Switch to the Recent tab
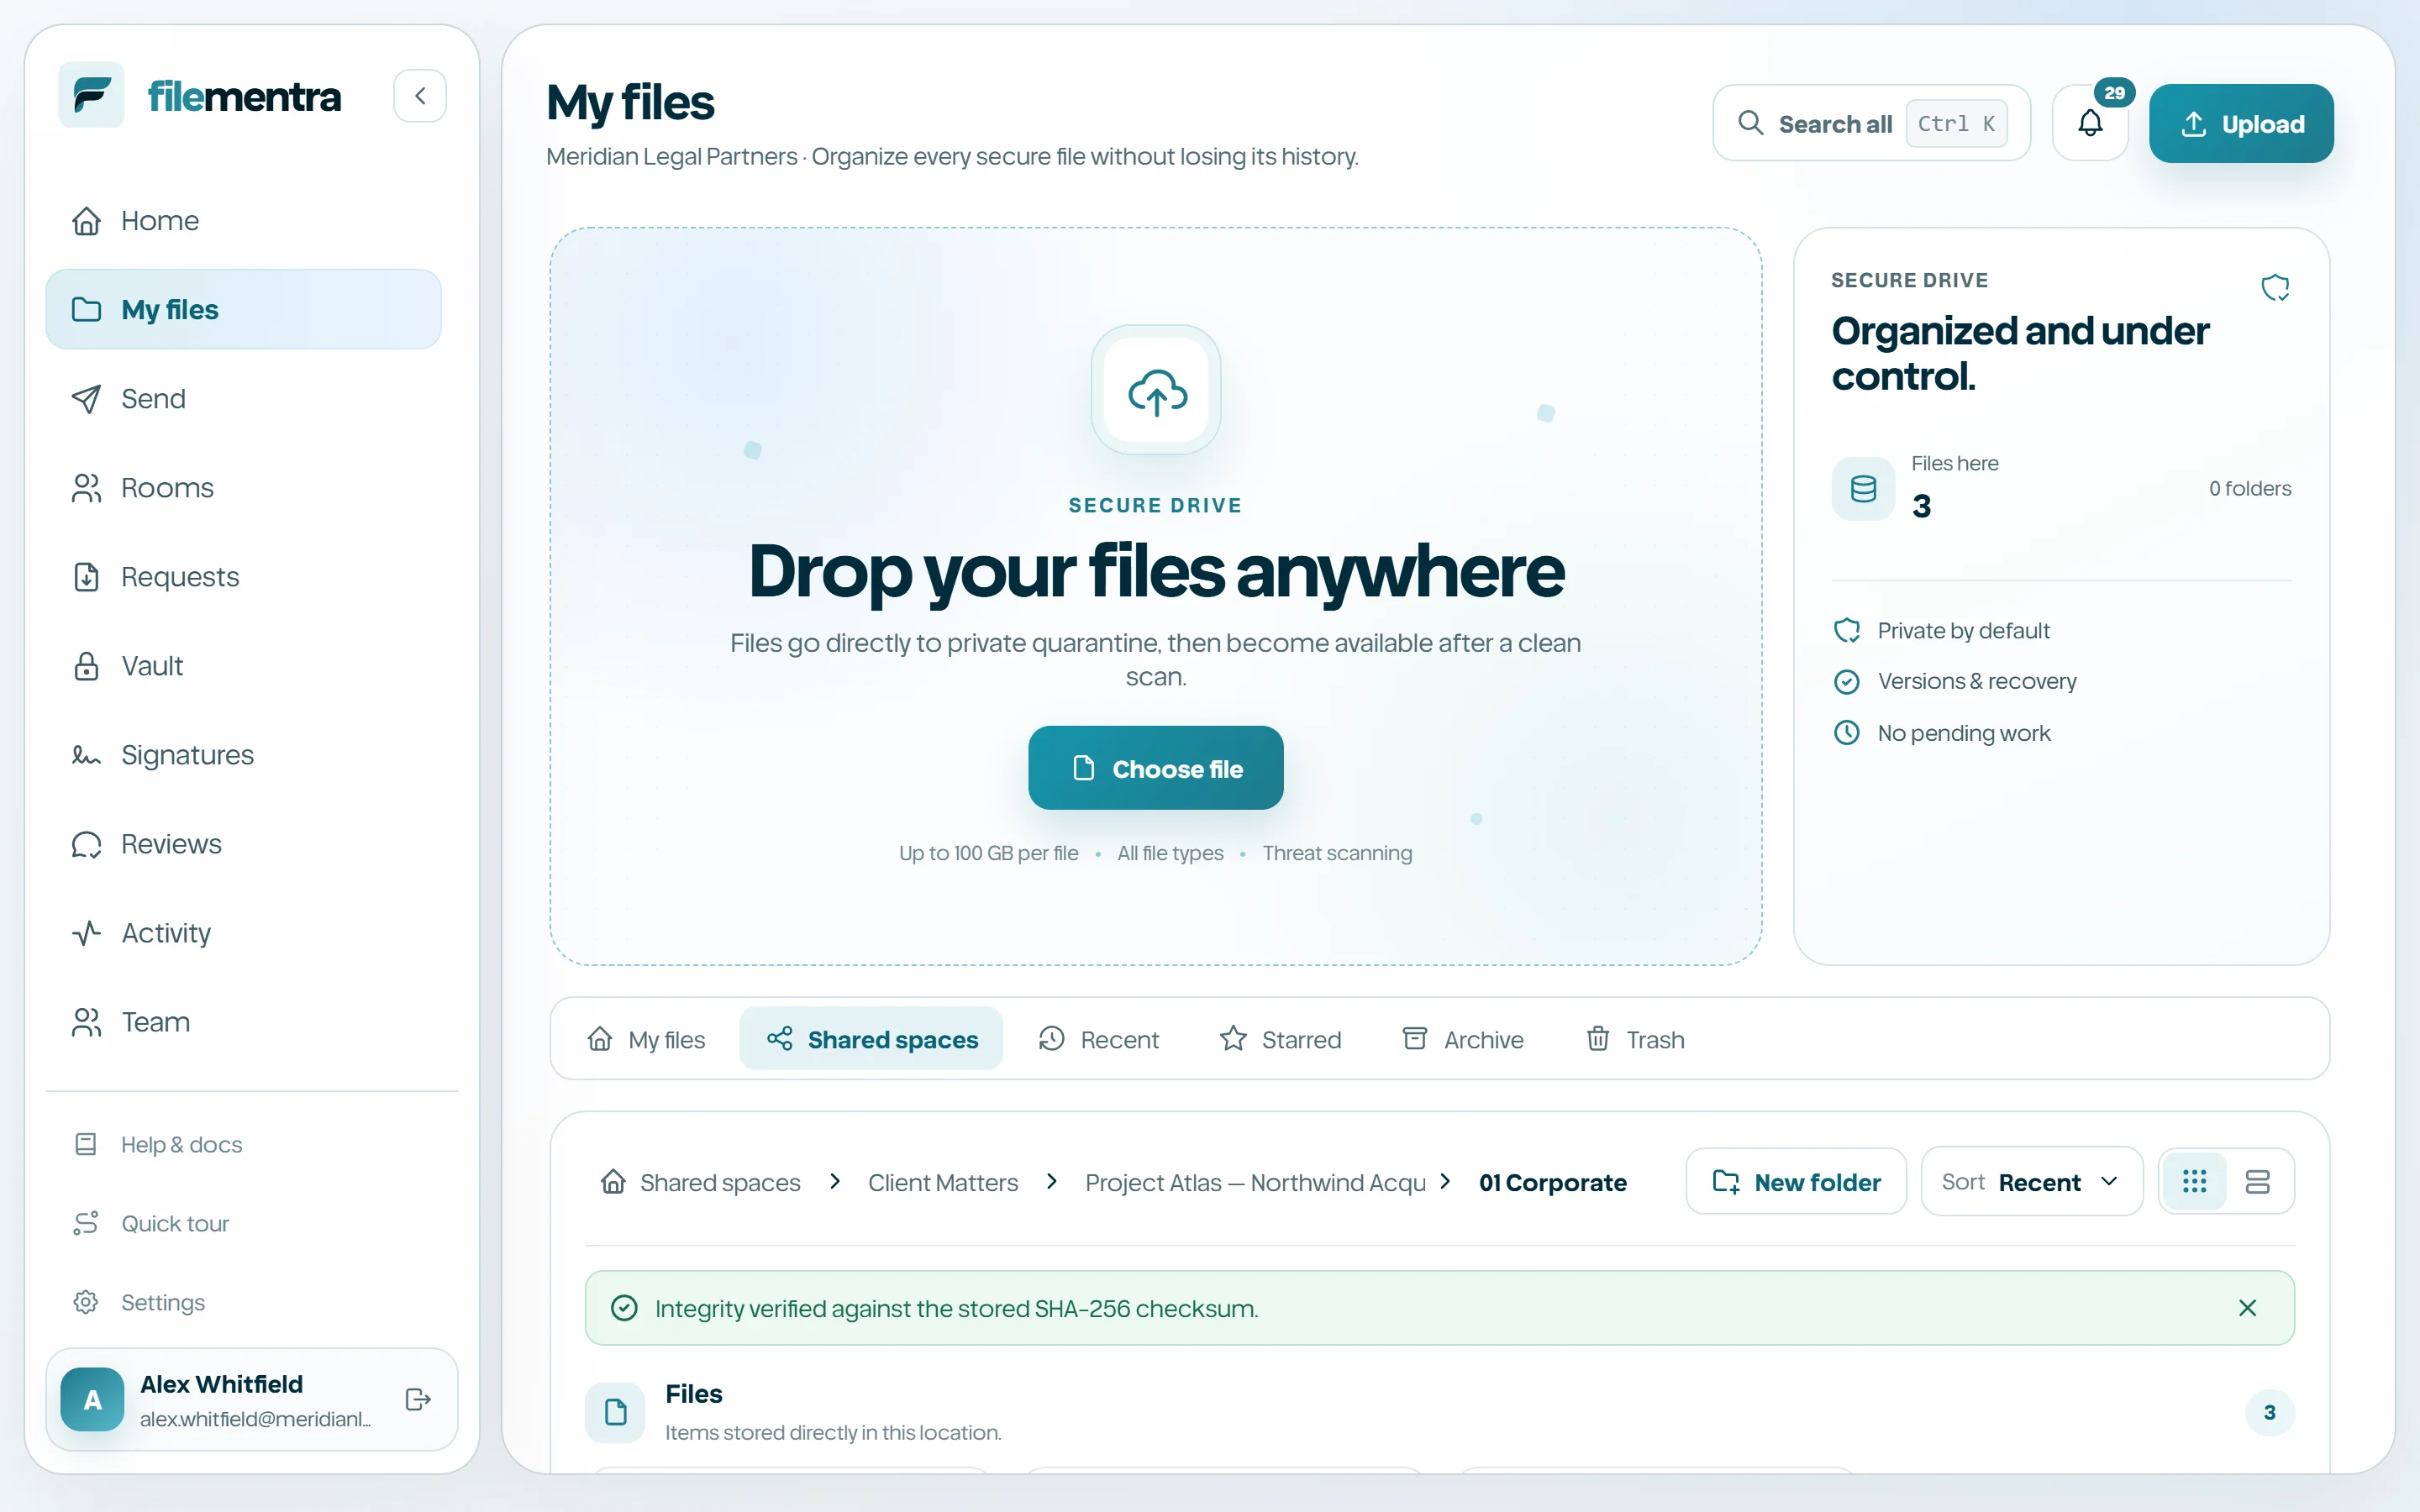This screenshot has height=1512, width=2420. pyautogui.click(x=1099, y=1039)
